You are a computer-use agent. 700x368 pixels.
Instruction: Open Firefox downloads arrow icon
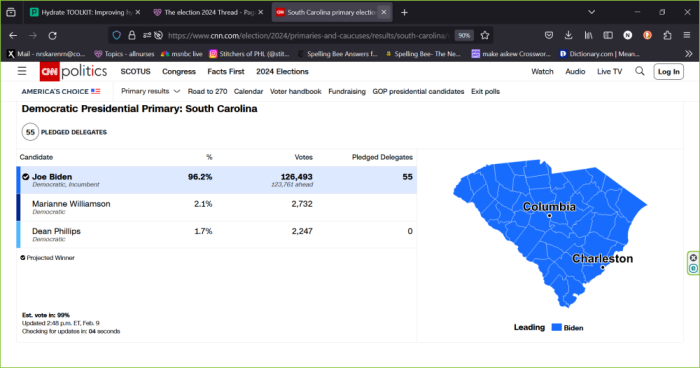568,35
